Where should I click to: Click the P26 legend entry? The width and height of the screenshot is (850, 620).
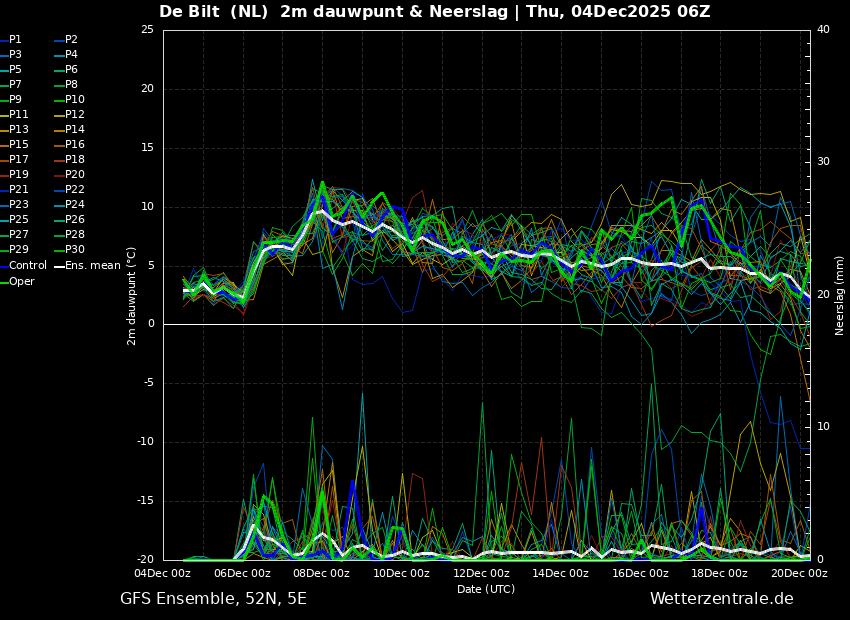click(x=69, y=219)
